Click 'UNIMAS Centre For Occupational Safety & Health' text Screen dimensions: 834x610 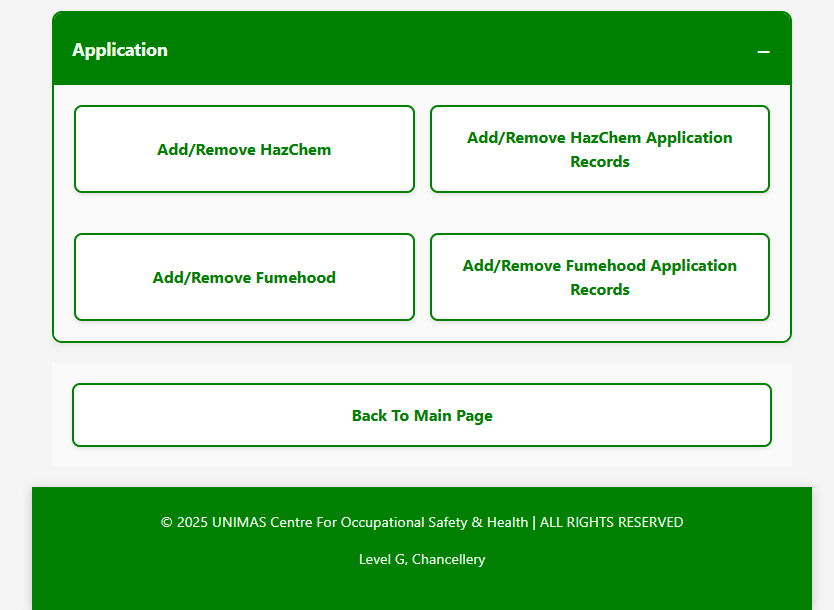click(x=370, y=522)
